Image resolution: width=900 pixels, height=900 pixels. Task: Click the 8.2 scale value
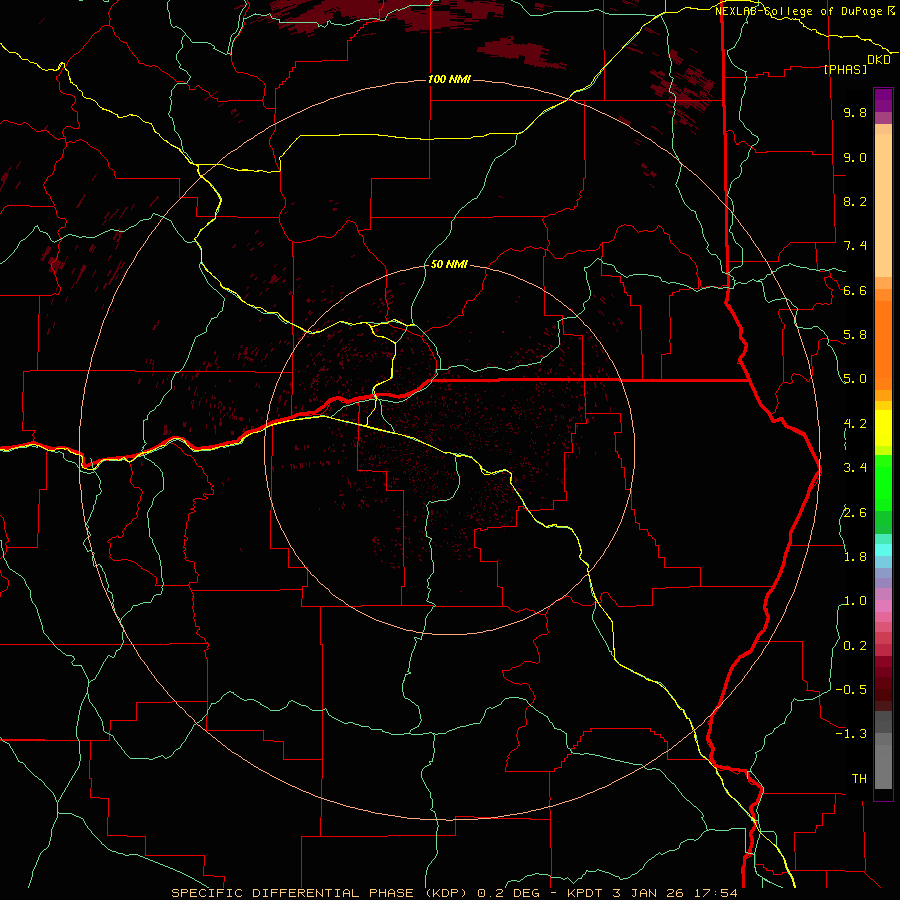[855, 201]
